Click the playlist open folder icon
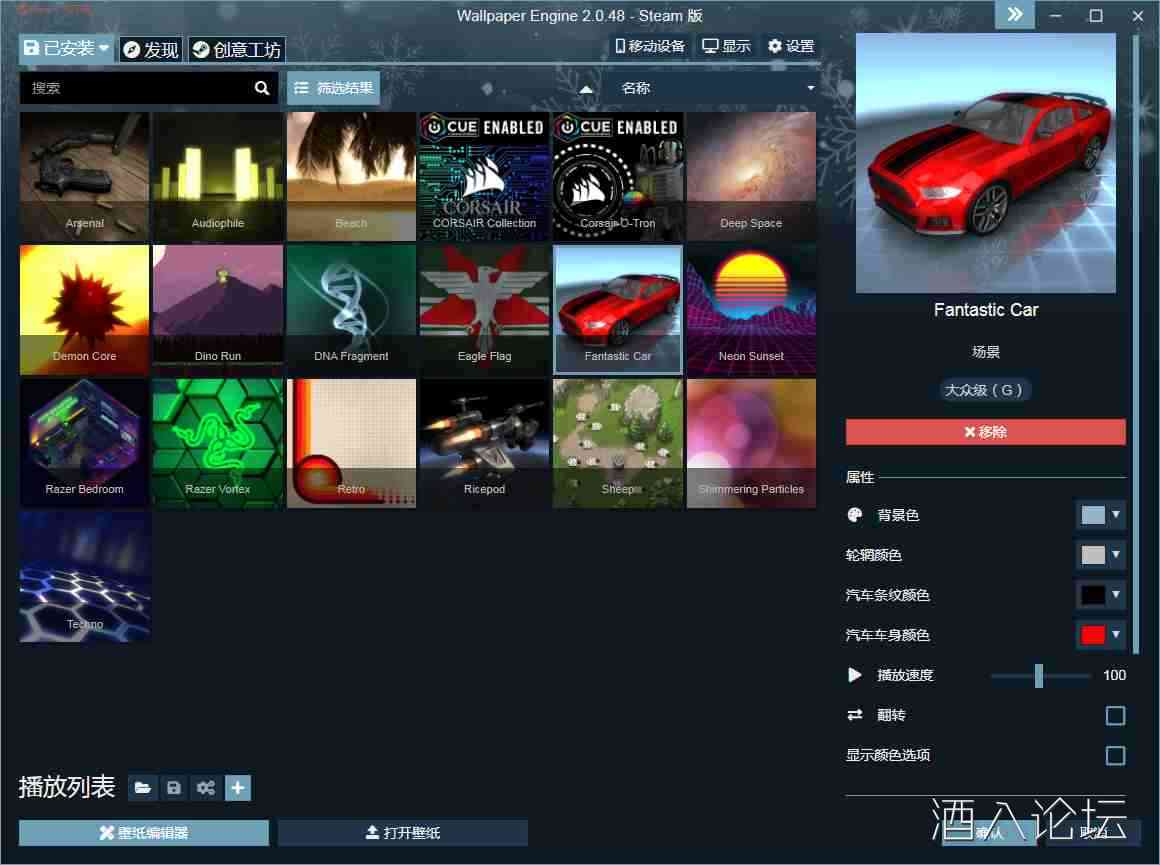This screenshot has height=865, width=1160. pyautogui.click(x=143, y=789)
